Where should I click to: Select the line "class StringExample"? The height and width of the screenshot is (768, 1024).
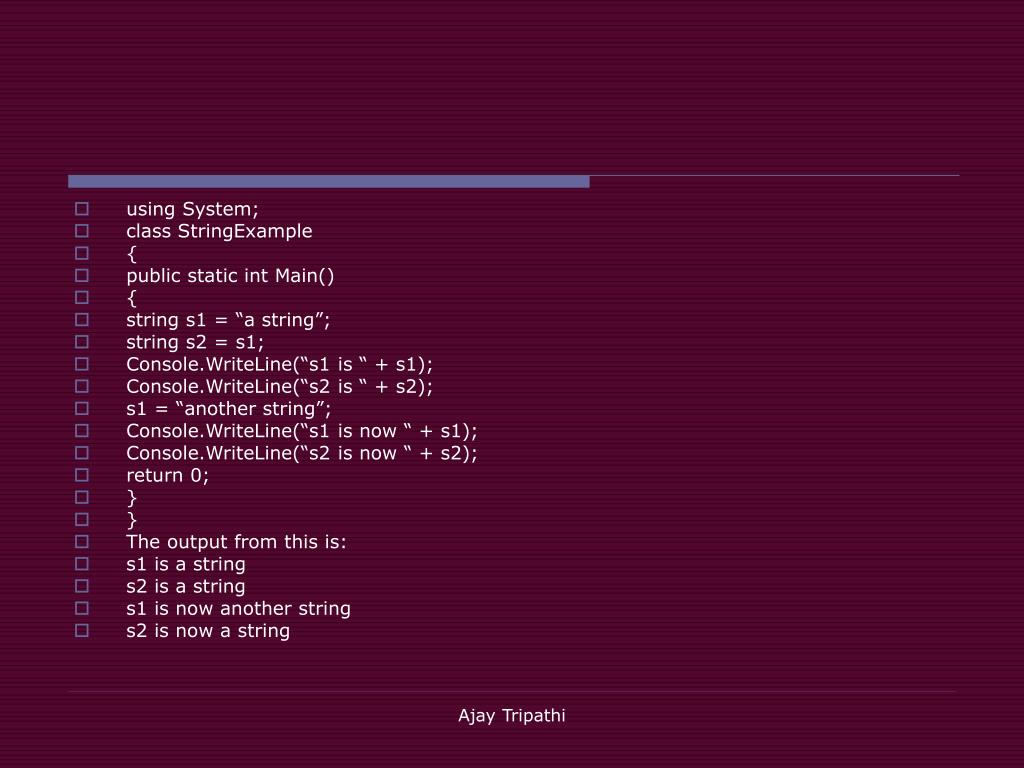click(x=219, y=232)
